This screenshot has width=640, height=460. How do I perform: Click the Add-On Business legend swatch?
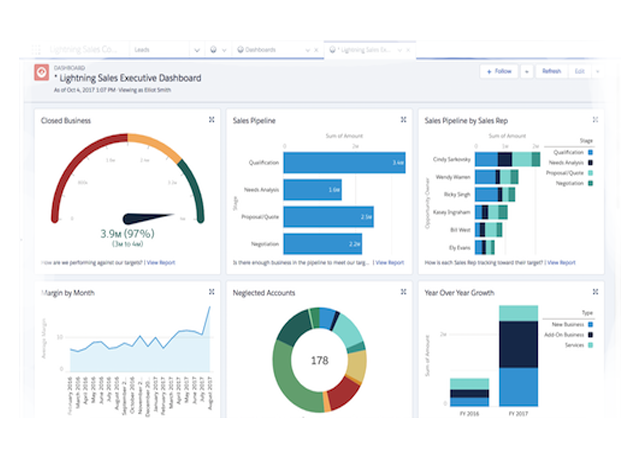click(x=590, y=335)
